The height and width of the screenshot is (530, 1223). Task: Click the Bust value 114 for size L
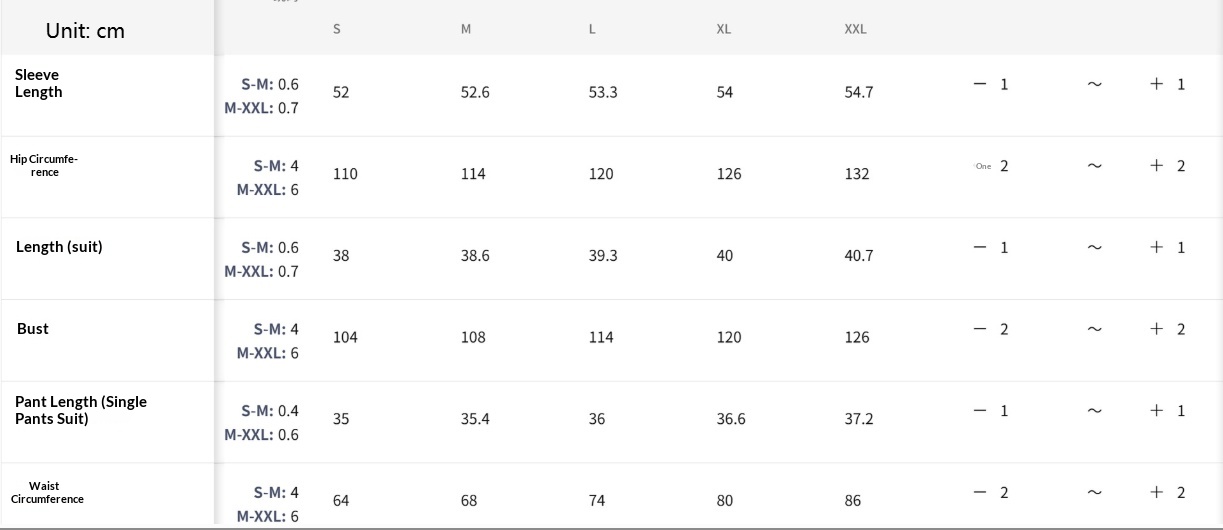click(601, 338)
